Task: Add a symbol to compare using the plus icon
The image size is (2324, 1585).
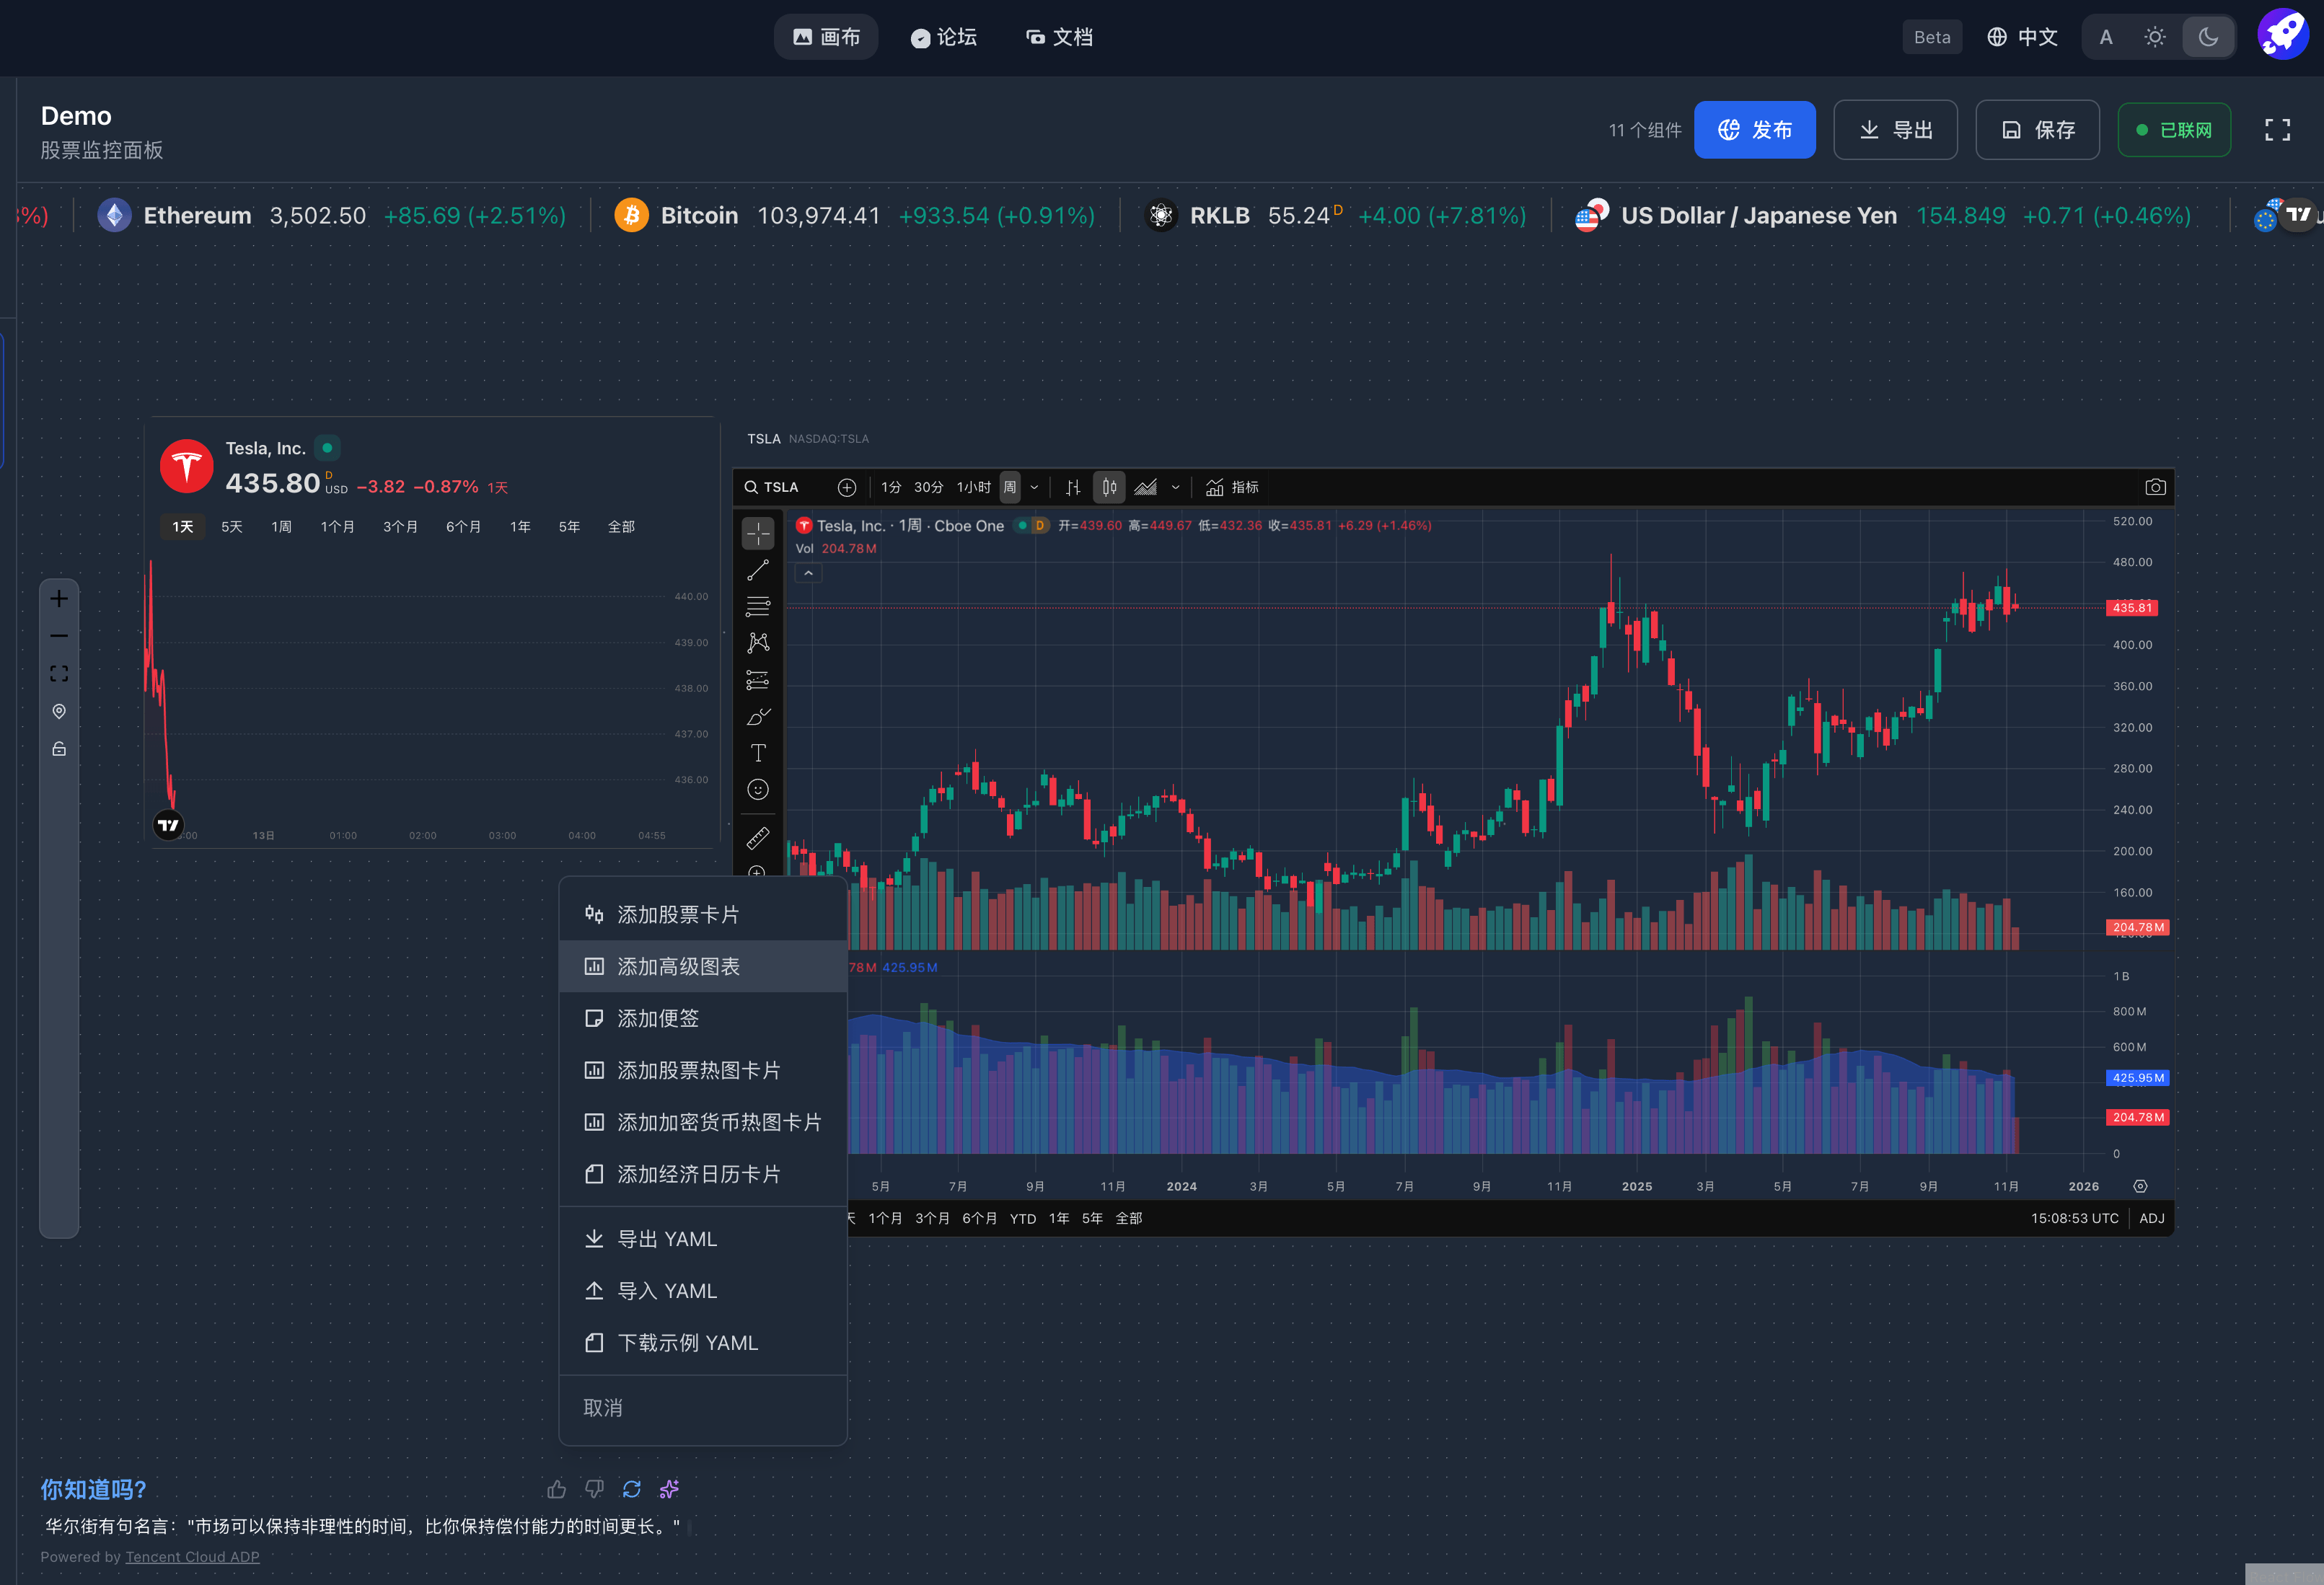Action: tap(847, 487)
